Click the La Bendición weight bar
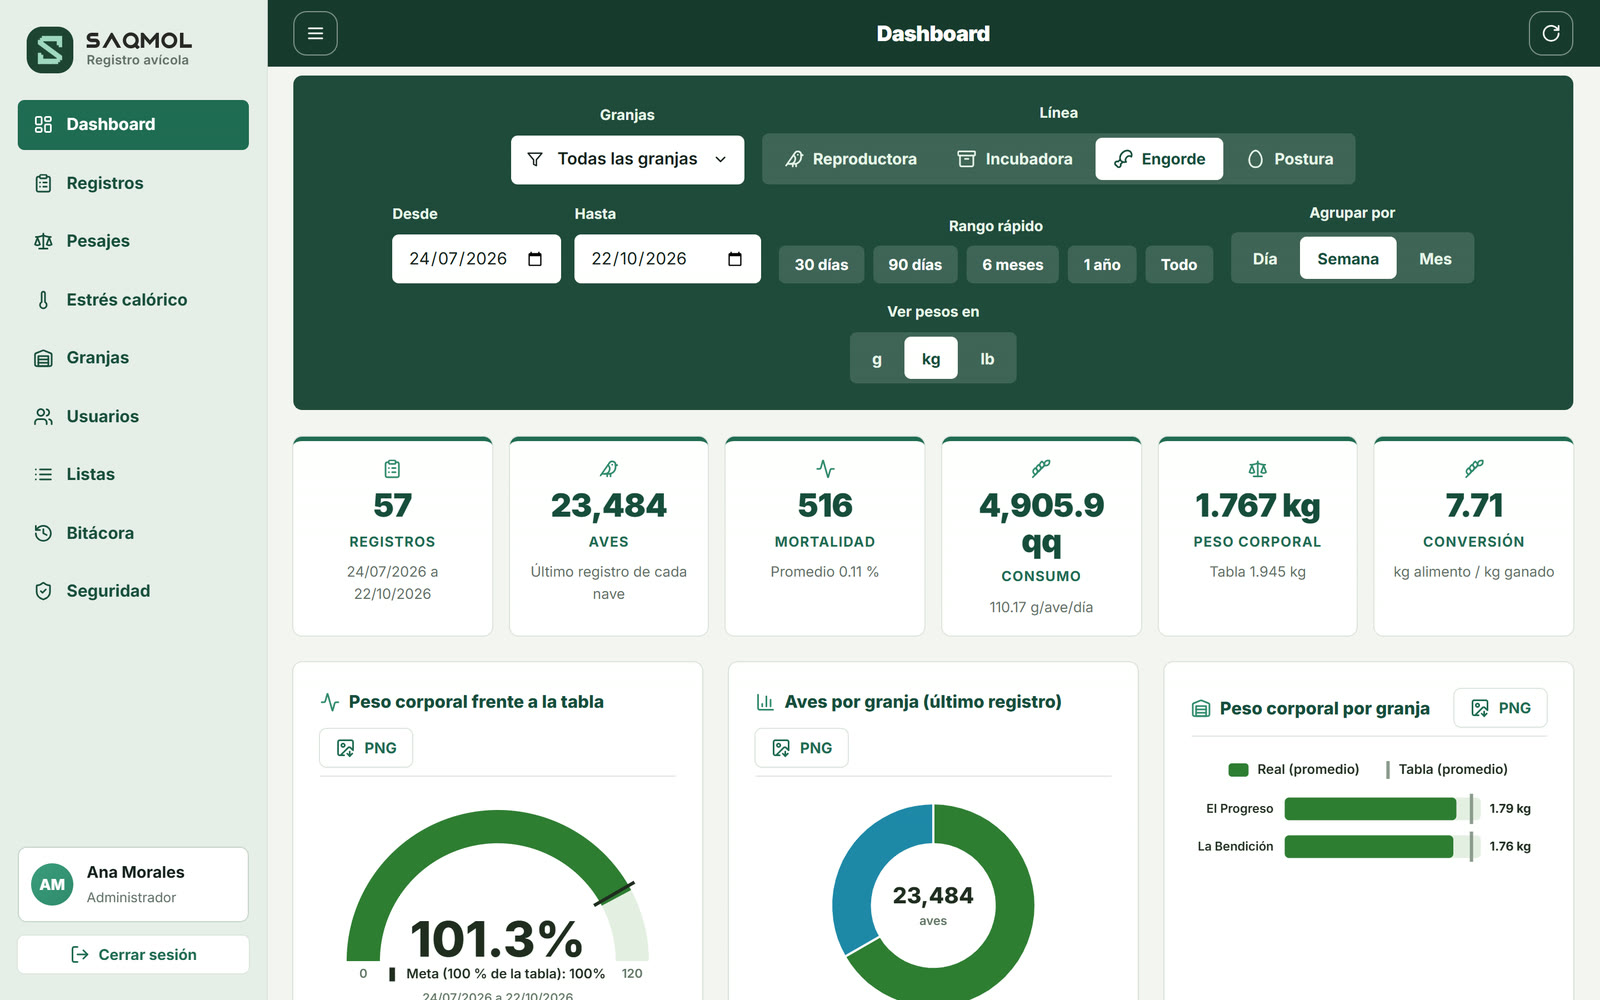Viewport: 1600px width, 1000px height. point(1368,846)
